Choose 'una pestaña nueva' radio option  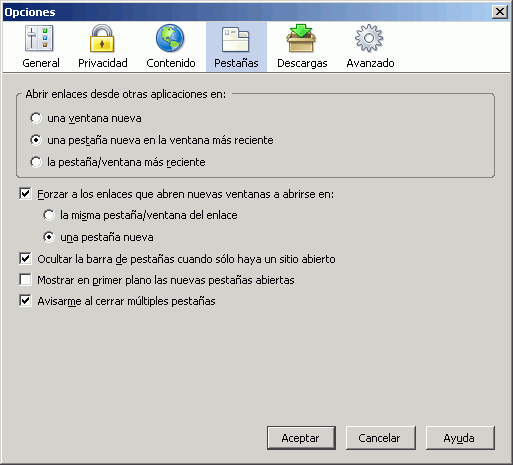pos(49,237)
